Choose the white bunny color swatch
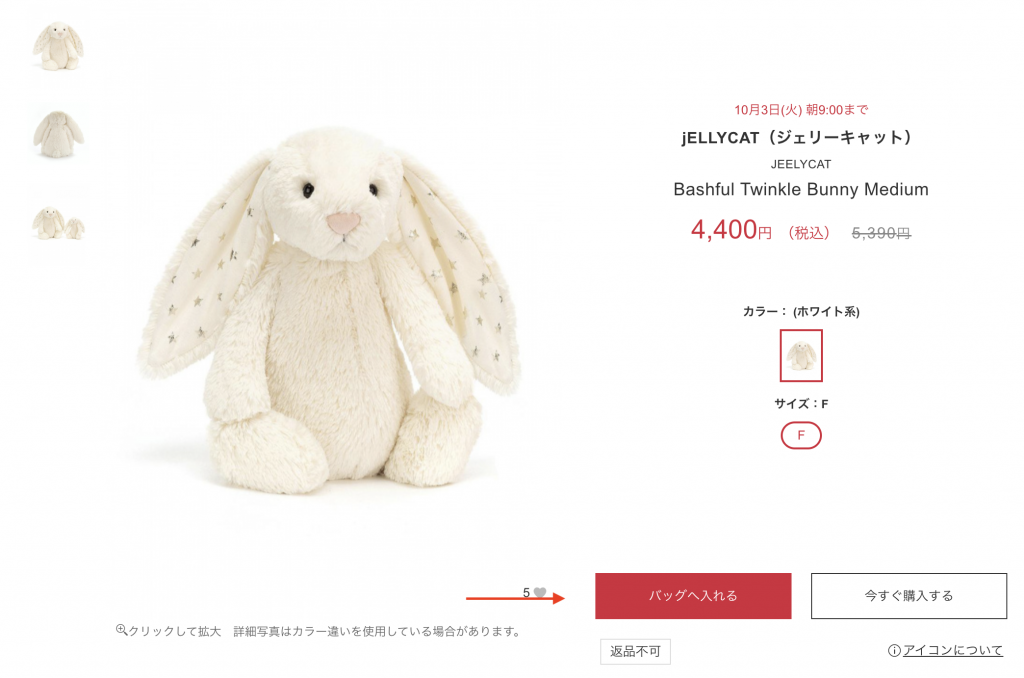Image resolution: width=1024 pixels, height=678 pixels. 801,355
